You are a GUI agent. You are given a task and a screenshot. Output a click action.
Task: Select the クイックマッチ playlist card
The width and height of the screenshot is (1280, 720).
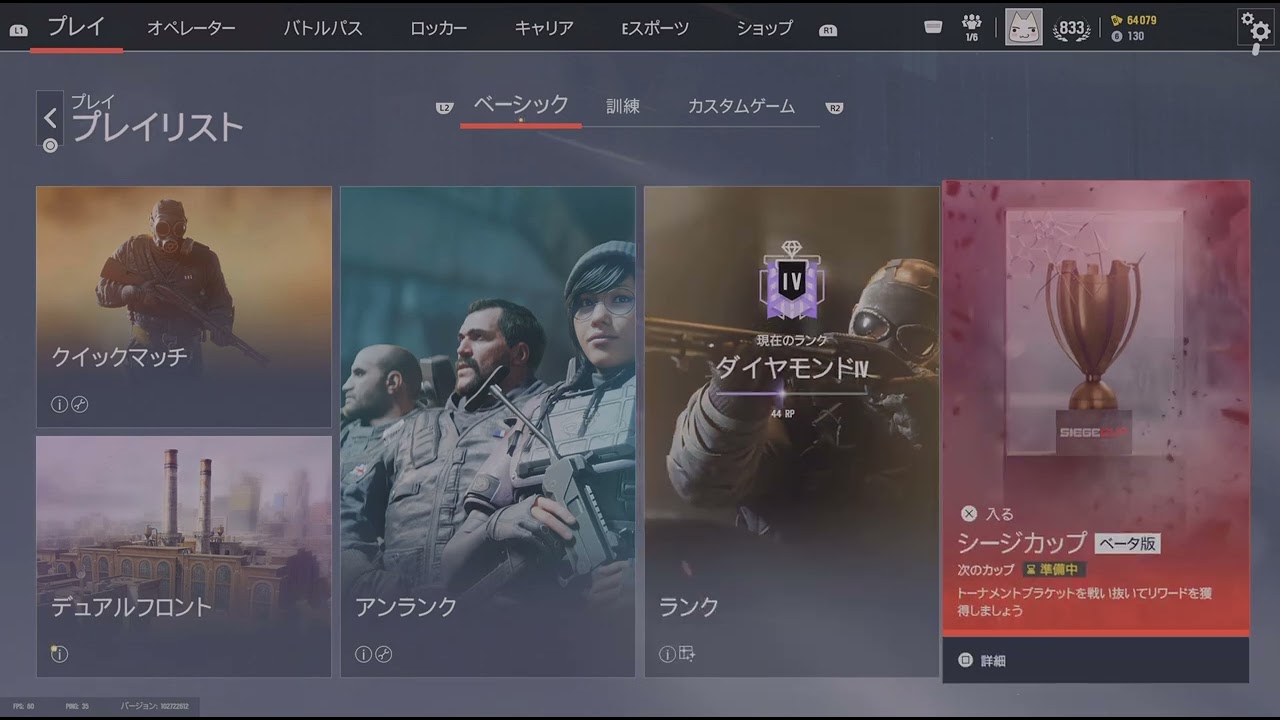[184, 307]
